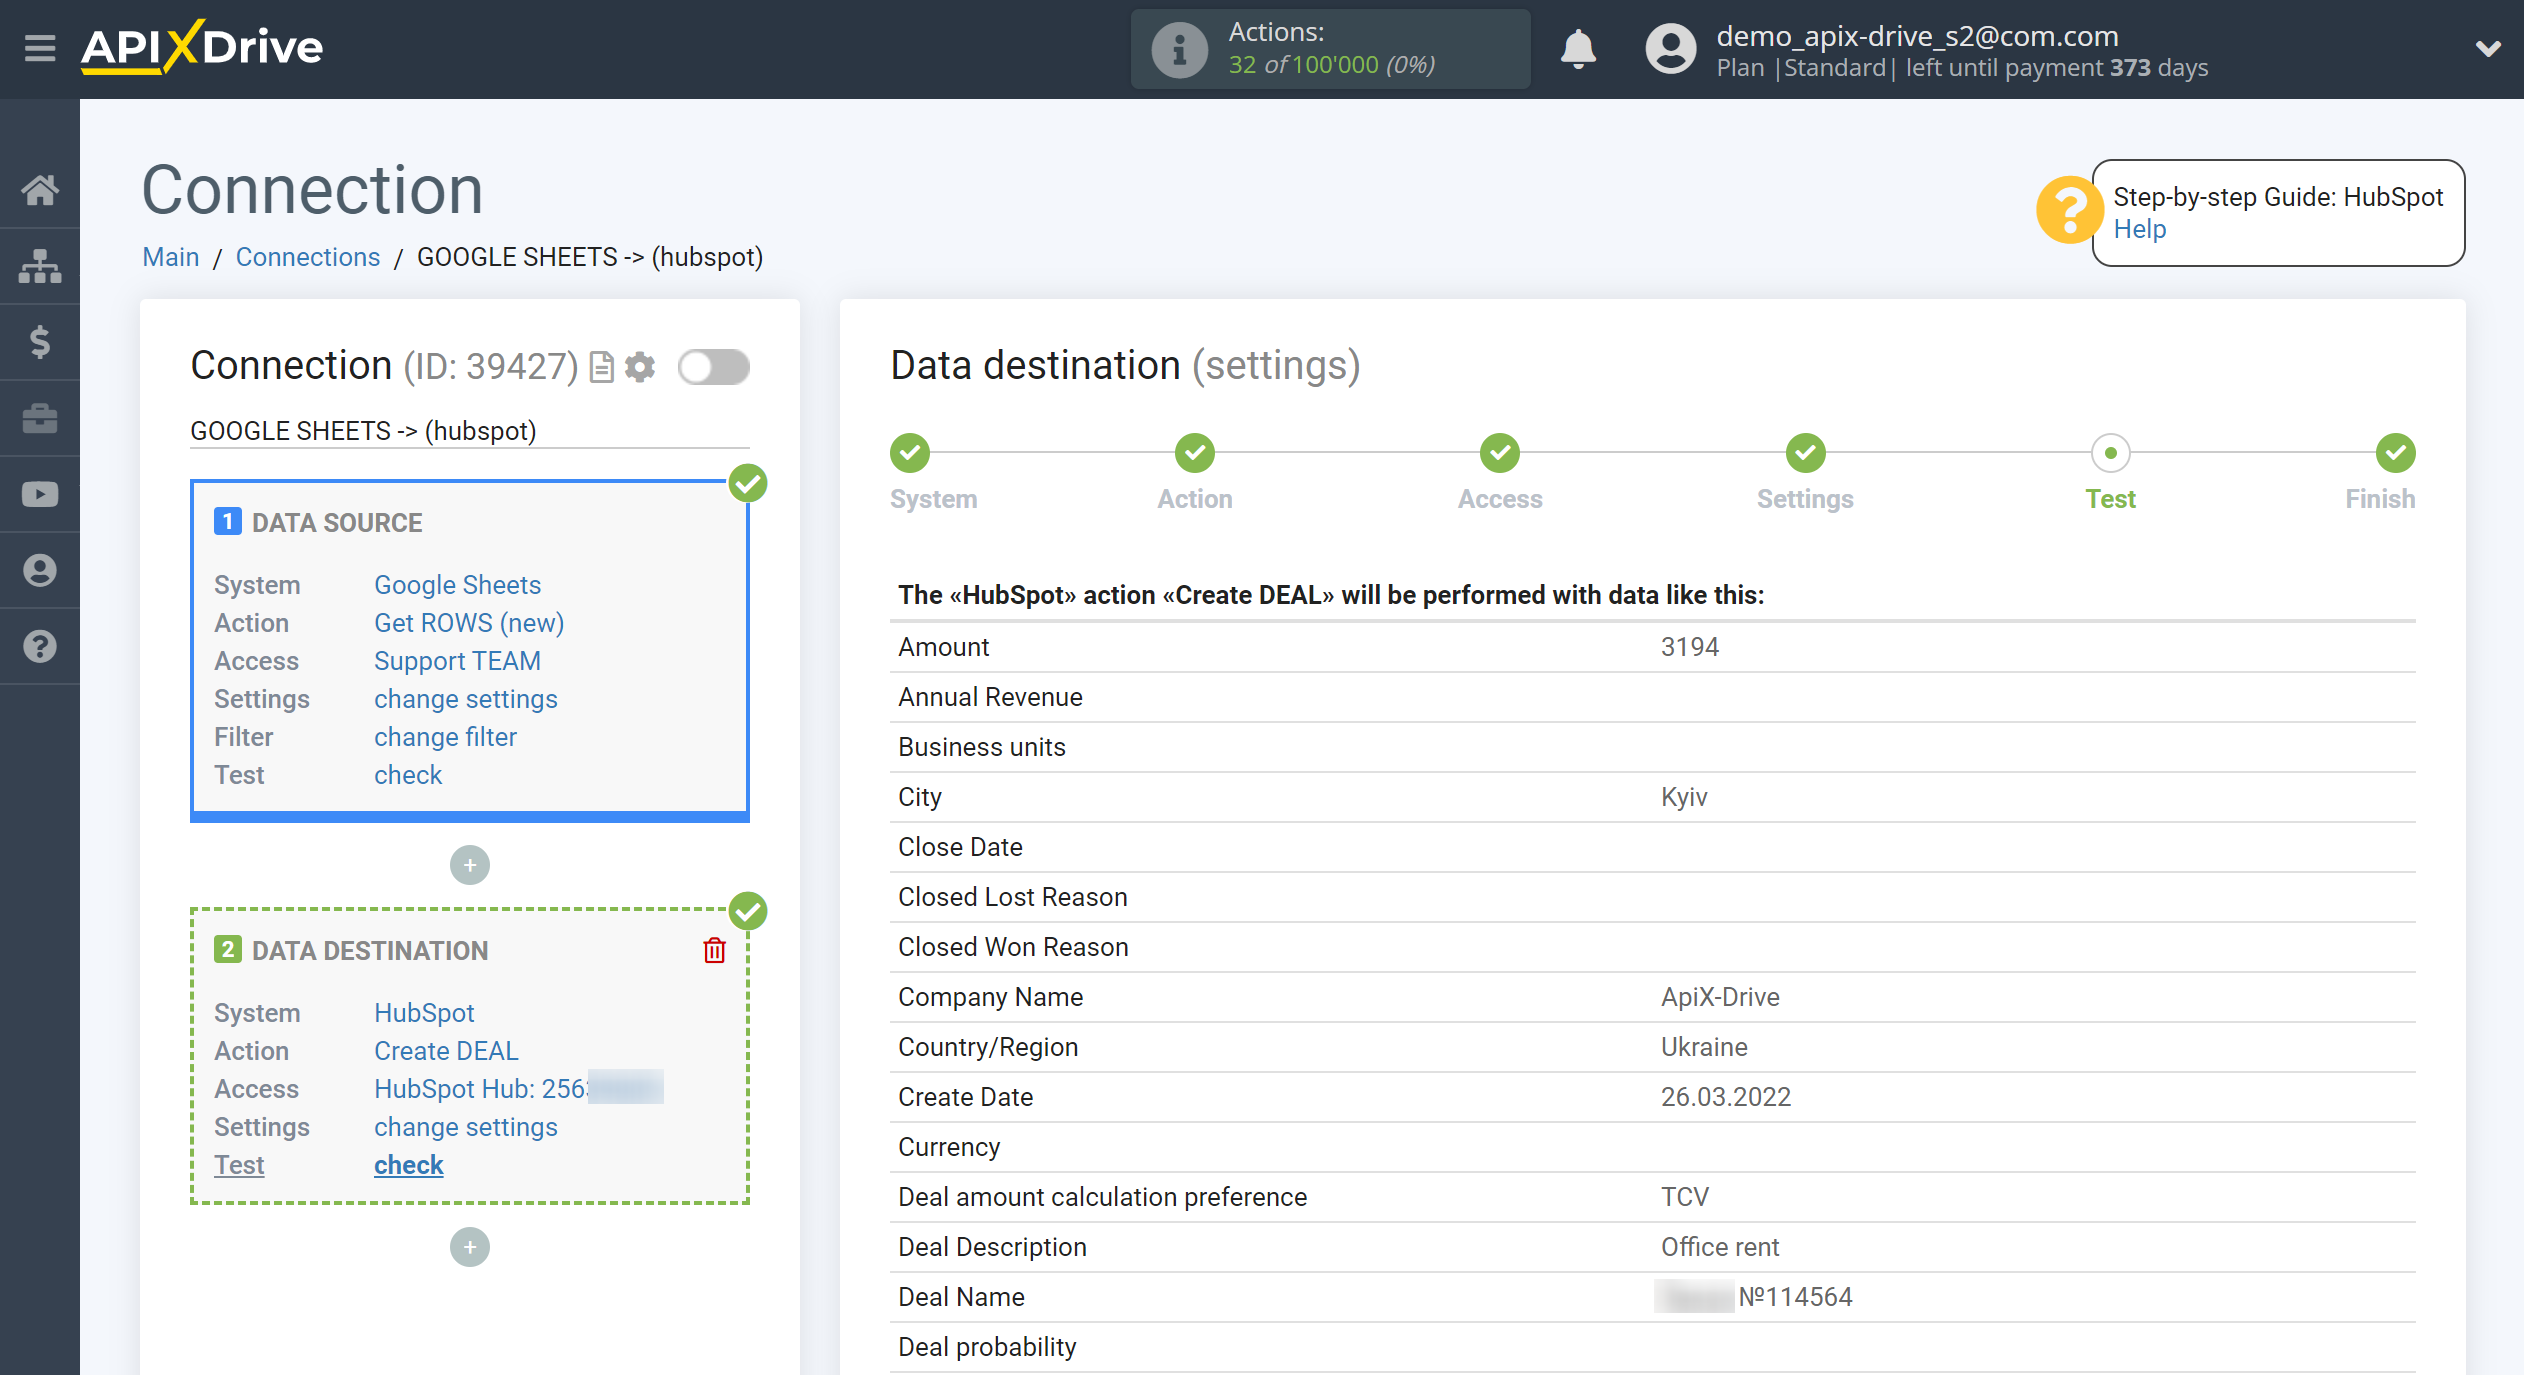Go to Home in the sidebar
This screenshot has height=1375, width=2524.
coord(40,190)
